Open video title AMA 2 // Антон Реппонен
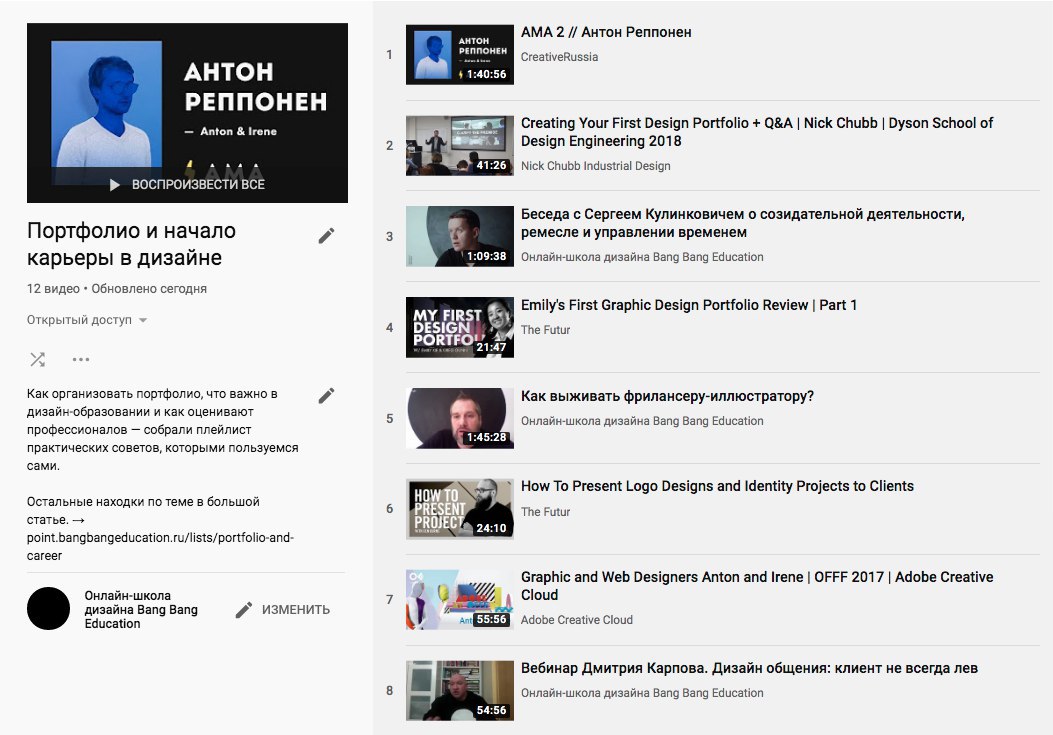 (x=606, y=32)
